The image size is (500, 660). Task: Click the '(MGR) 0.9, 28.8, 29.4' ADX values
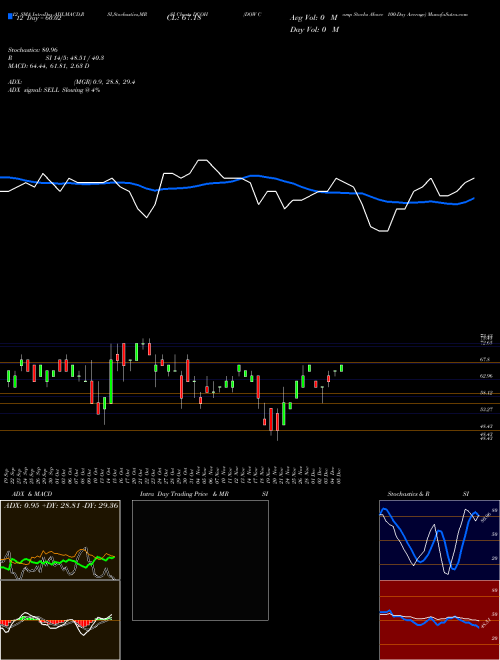104,82
